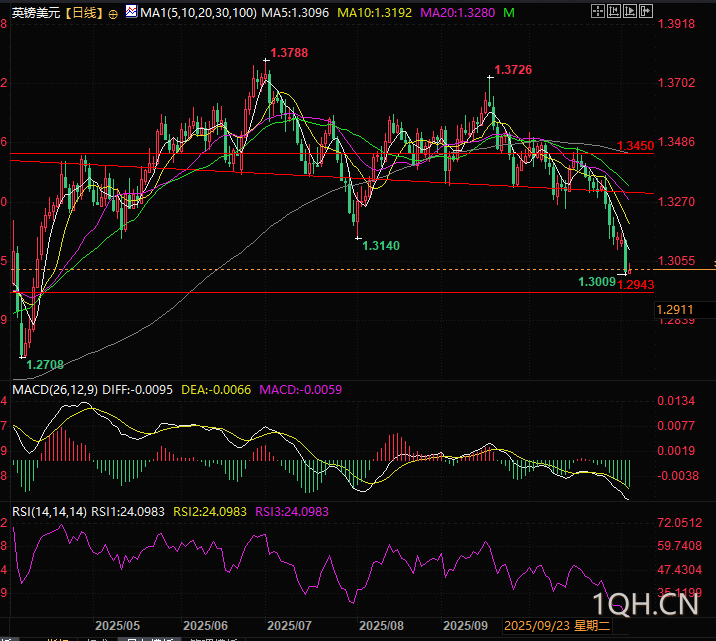Click the small indicator icon before MA1
716x641 pixels.
131,13
